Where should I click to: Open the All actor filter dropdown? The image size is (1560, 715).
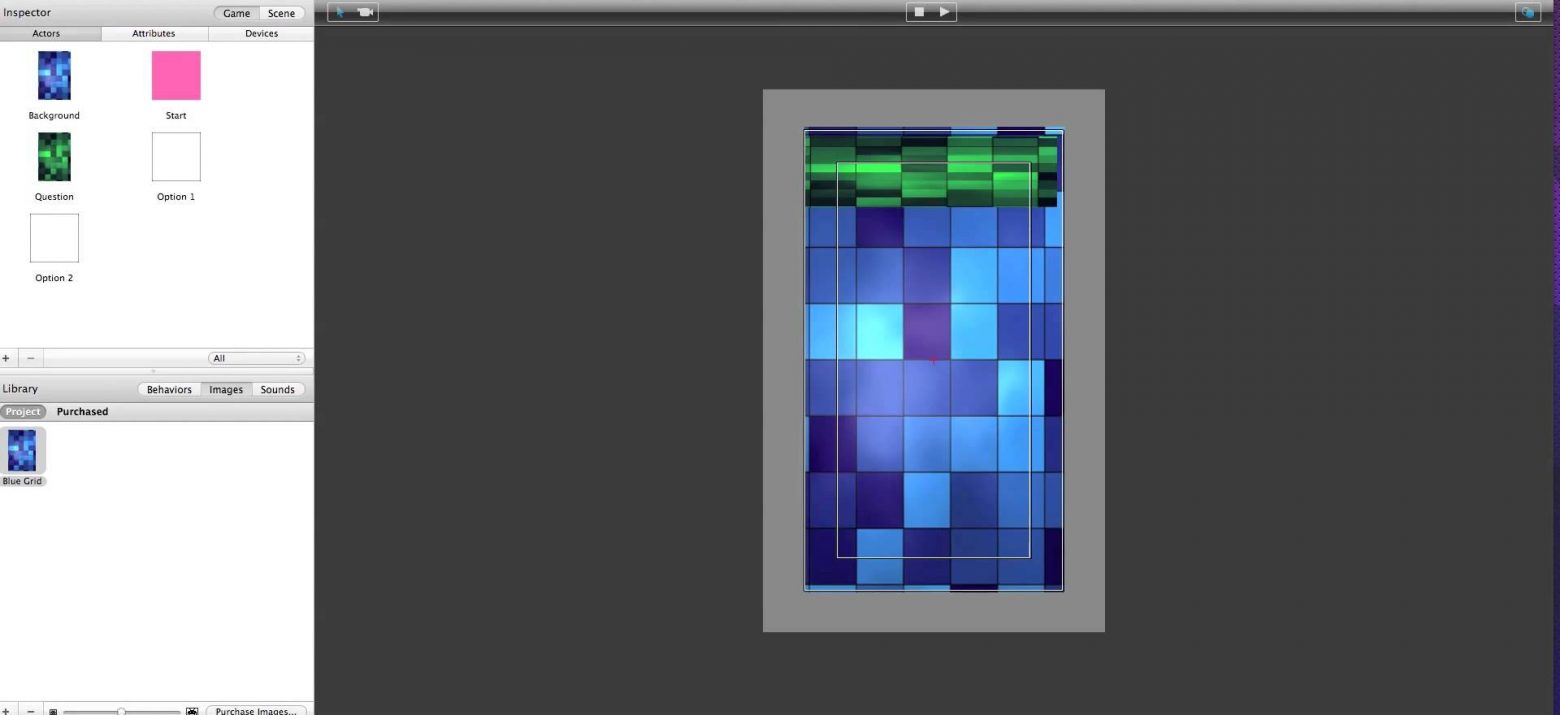pyautogui.click(x=256, y=358)
